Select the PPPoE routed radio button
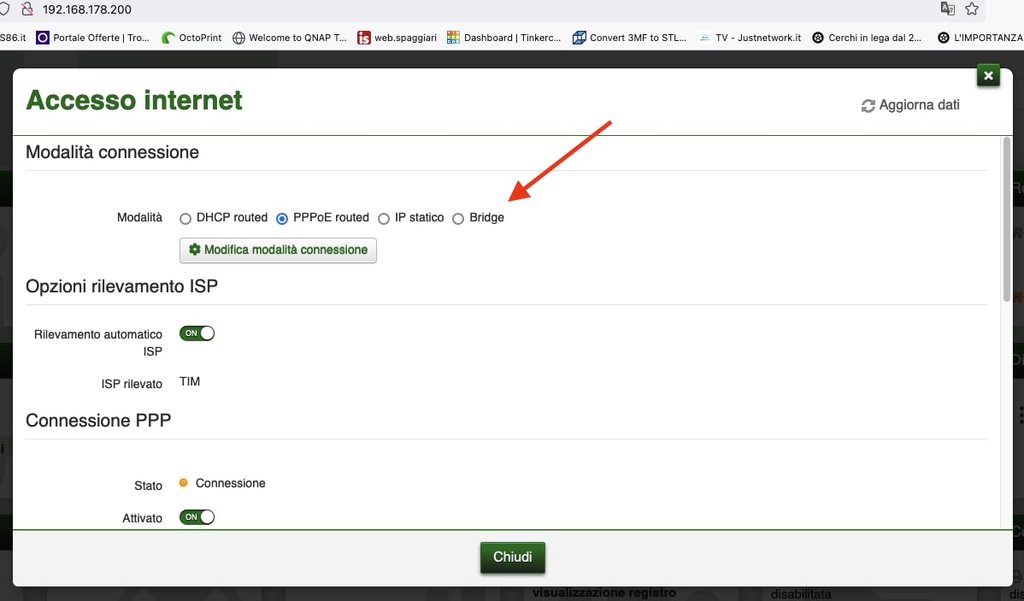The width and height of the screenshot is (1024, 601). tap(282, 219)
